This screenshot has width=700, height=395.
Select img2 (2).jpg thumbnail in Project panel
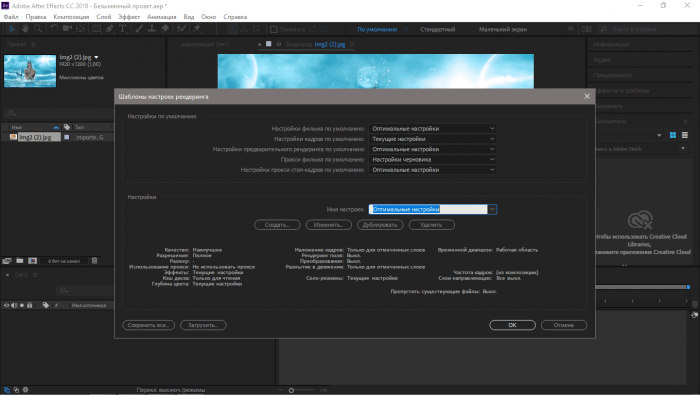coord(30,71)
